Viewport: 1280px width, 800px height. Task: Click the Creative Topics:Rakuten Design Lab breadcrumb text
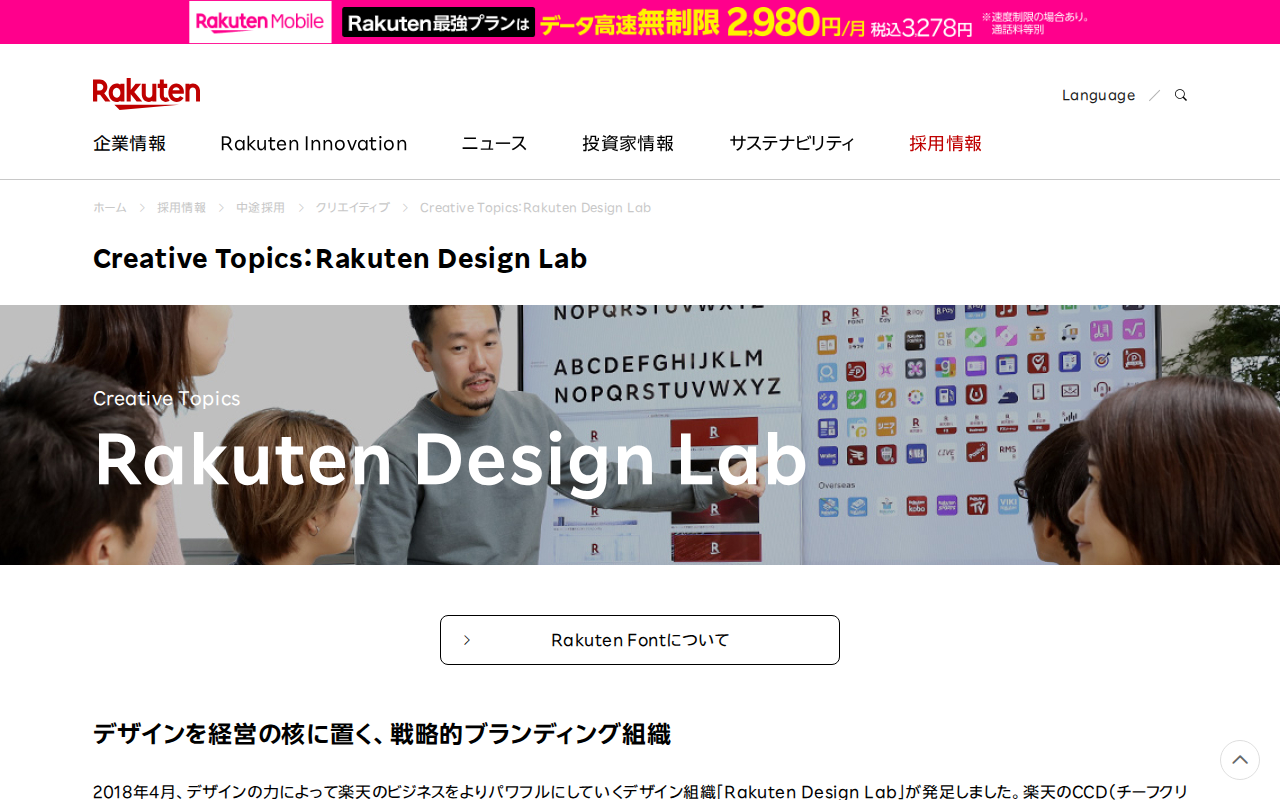click(535, 208)
